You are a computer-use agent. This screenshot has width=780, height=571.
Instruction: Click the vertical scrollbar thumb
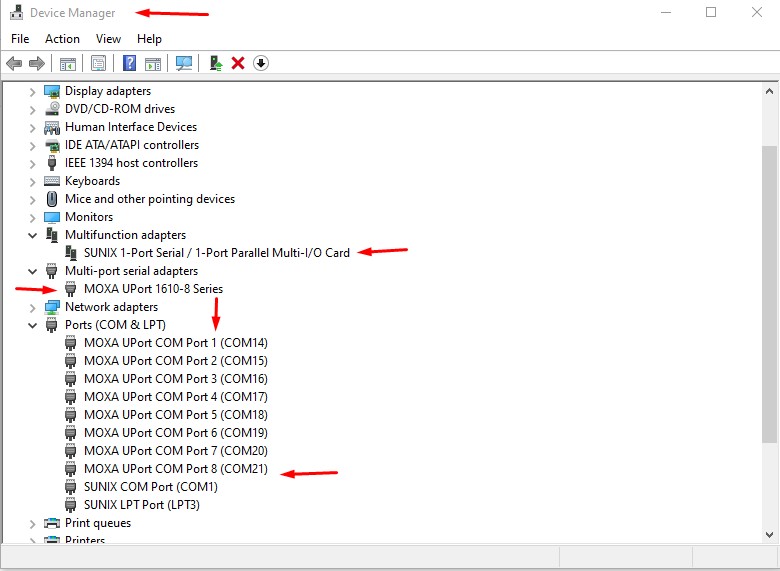point(770,293)
